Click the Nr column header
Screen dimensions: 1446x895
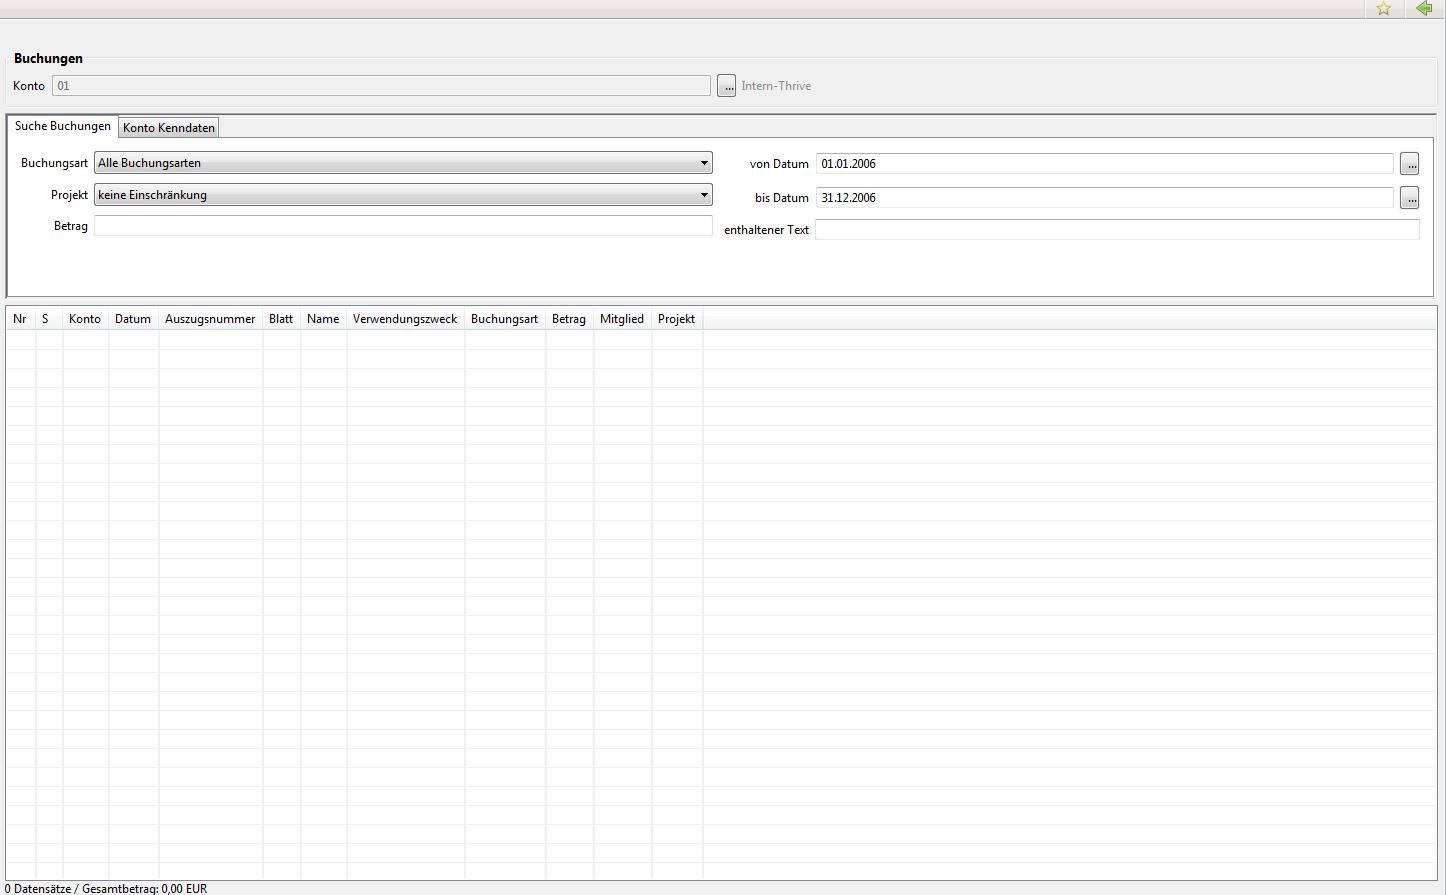(20, 319)
